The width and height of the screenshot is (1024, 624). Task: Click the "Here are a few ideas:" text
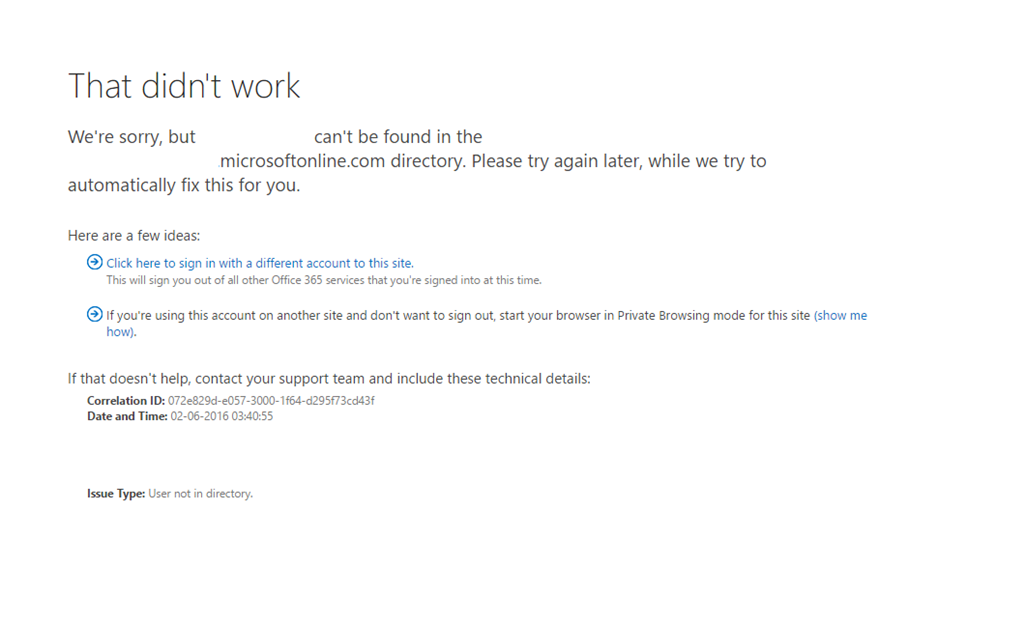click(x=134, y=236)
